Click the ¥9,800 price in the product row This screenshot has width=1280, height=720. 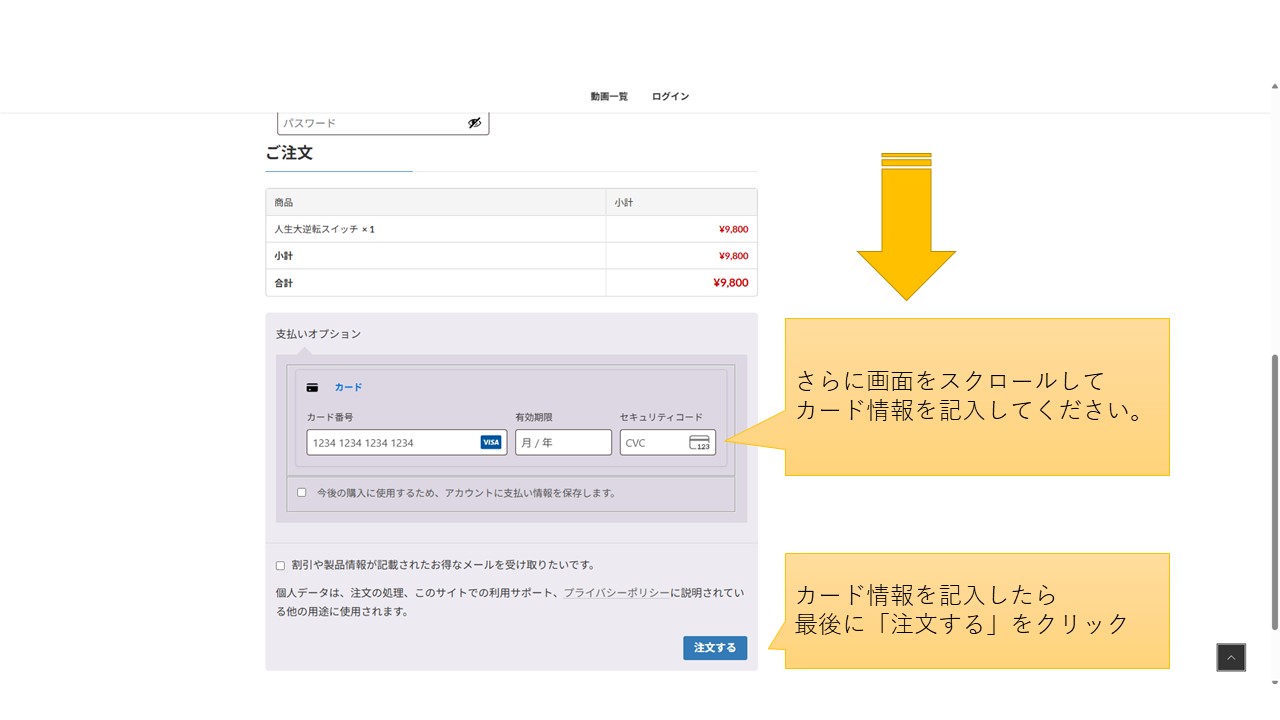pos(733,229)
